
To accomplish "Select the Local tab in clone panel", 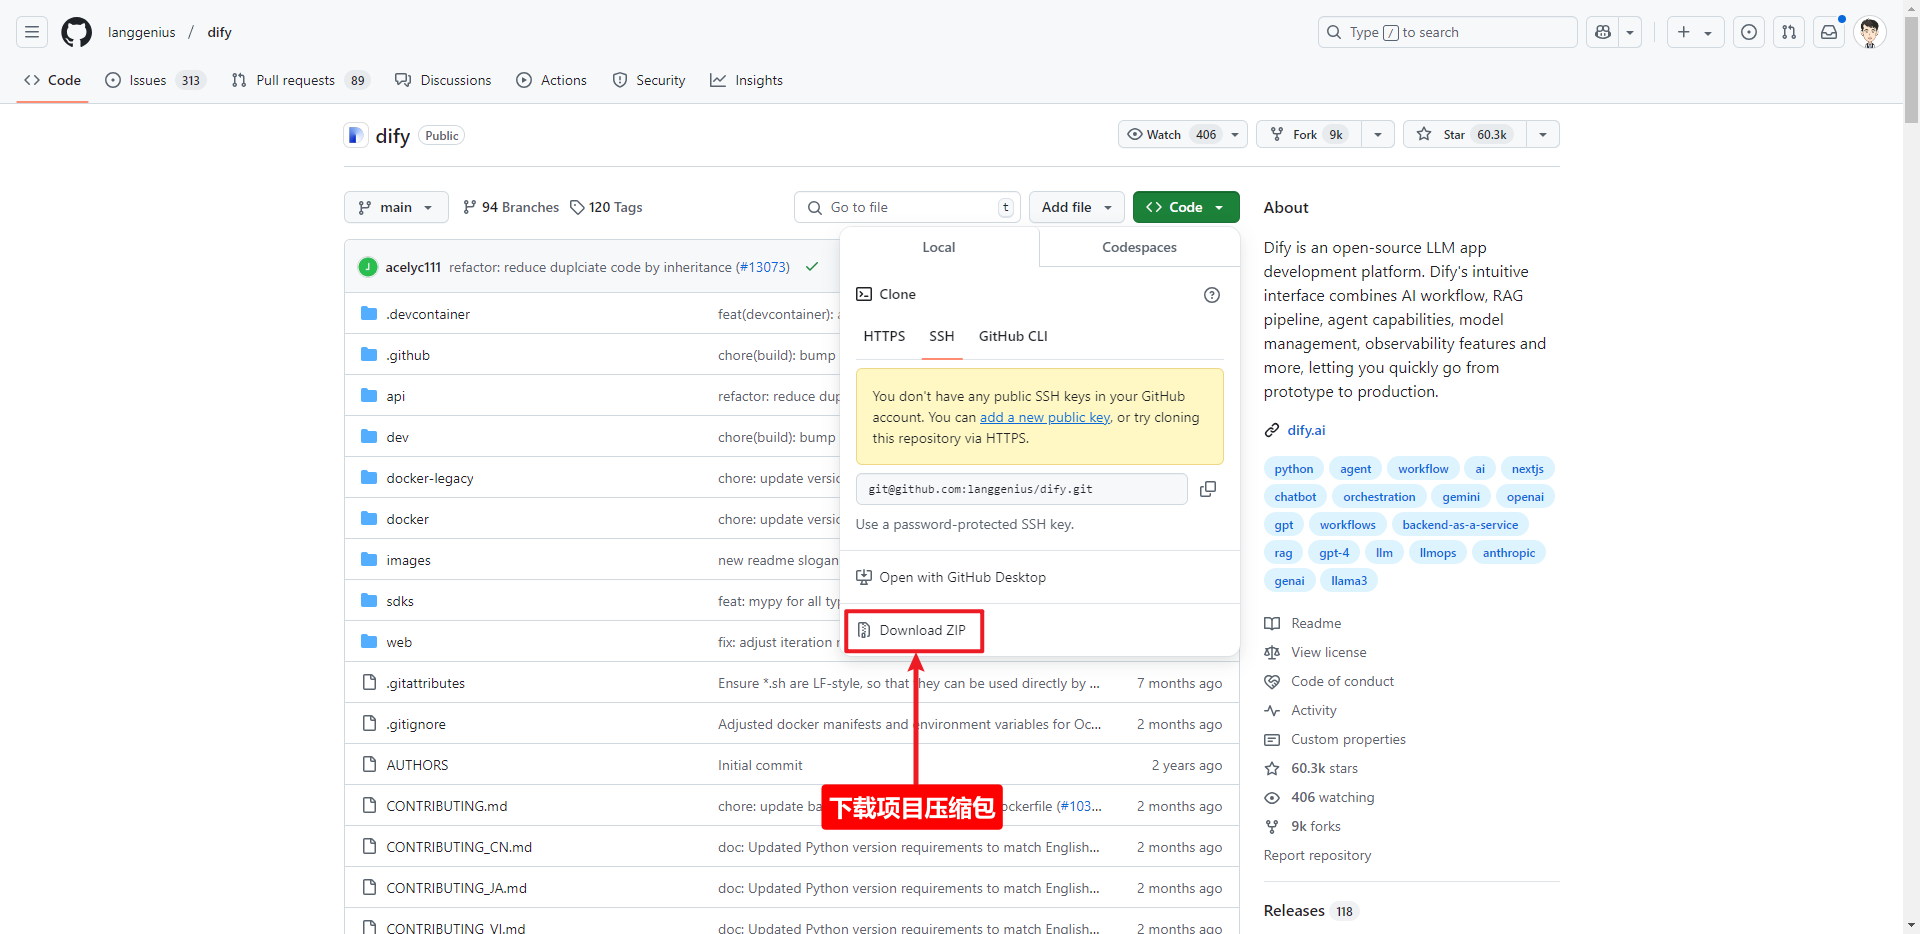I will pyautogui.click(x=939, y=247).
